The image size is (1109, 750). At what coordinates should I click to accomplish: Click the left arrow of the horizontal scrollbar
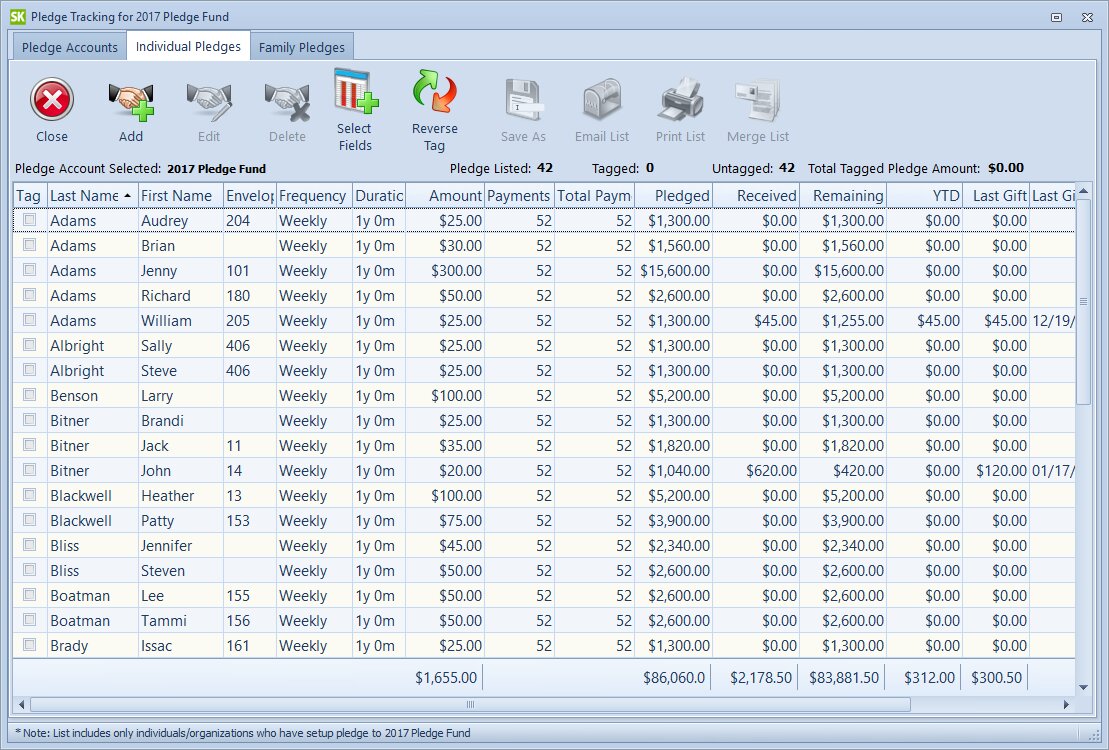(x=21, y=704)
